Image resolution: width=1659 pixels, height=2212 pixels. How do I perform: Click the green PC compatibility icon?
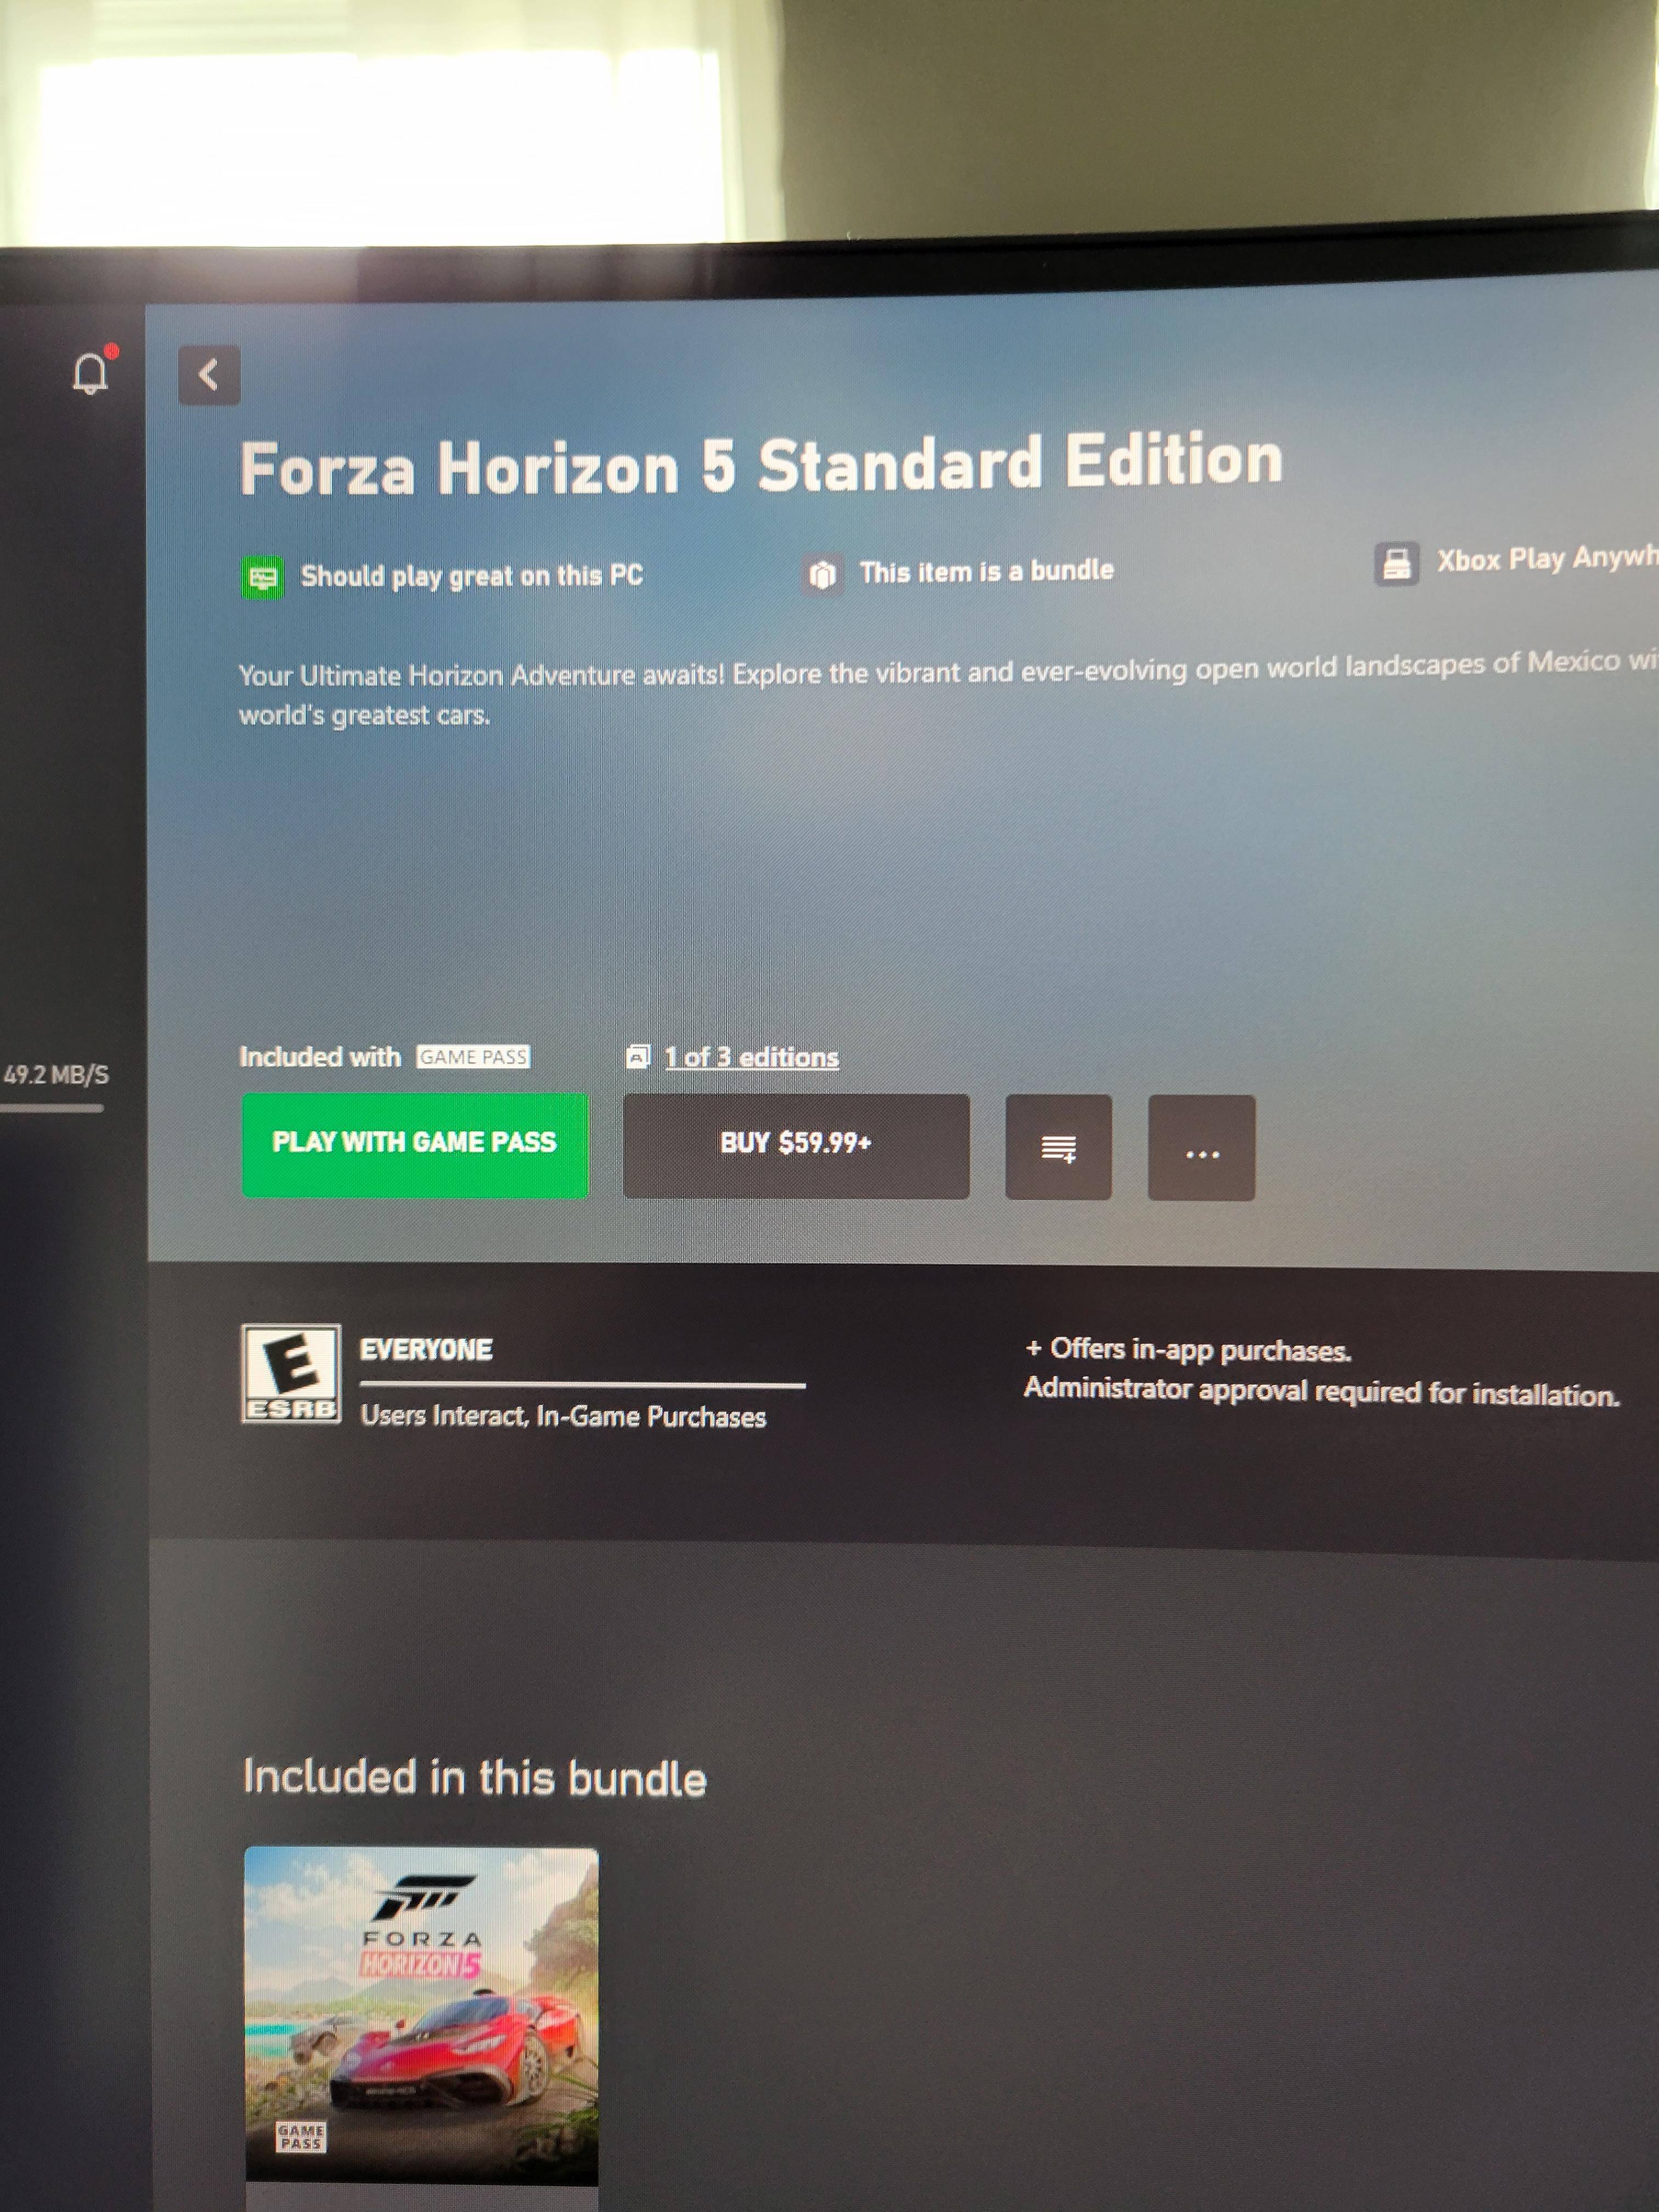[263, 577]
